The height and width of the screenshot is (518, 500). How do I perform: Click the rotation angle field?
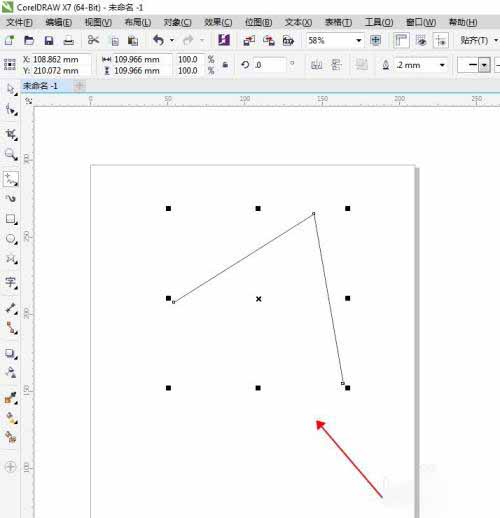[269, 65]
